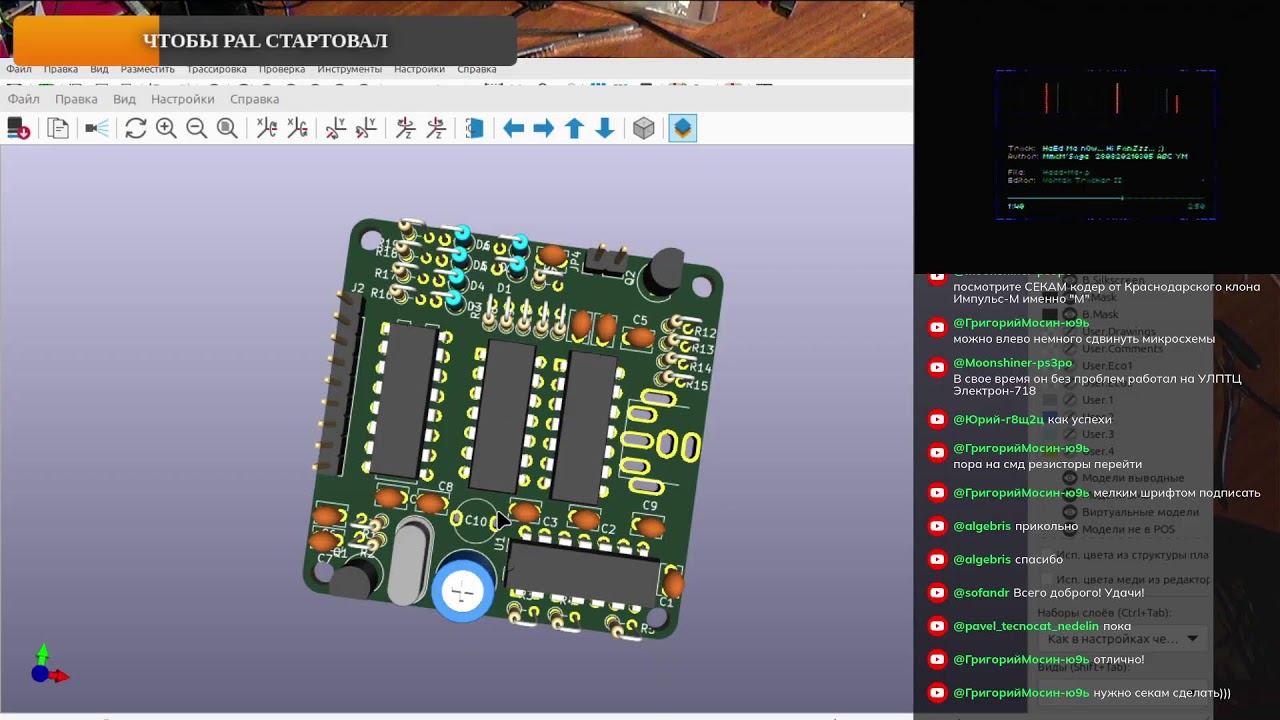This screenshot has height=720, width=1280.
Task: Enable raytracing render mode icon
Action: point(97,128)
